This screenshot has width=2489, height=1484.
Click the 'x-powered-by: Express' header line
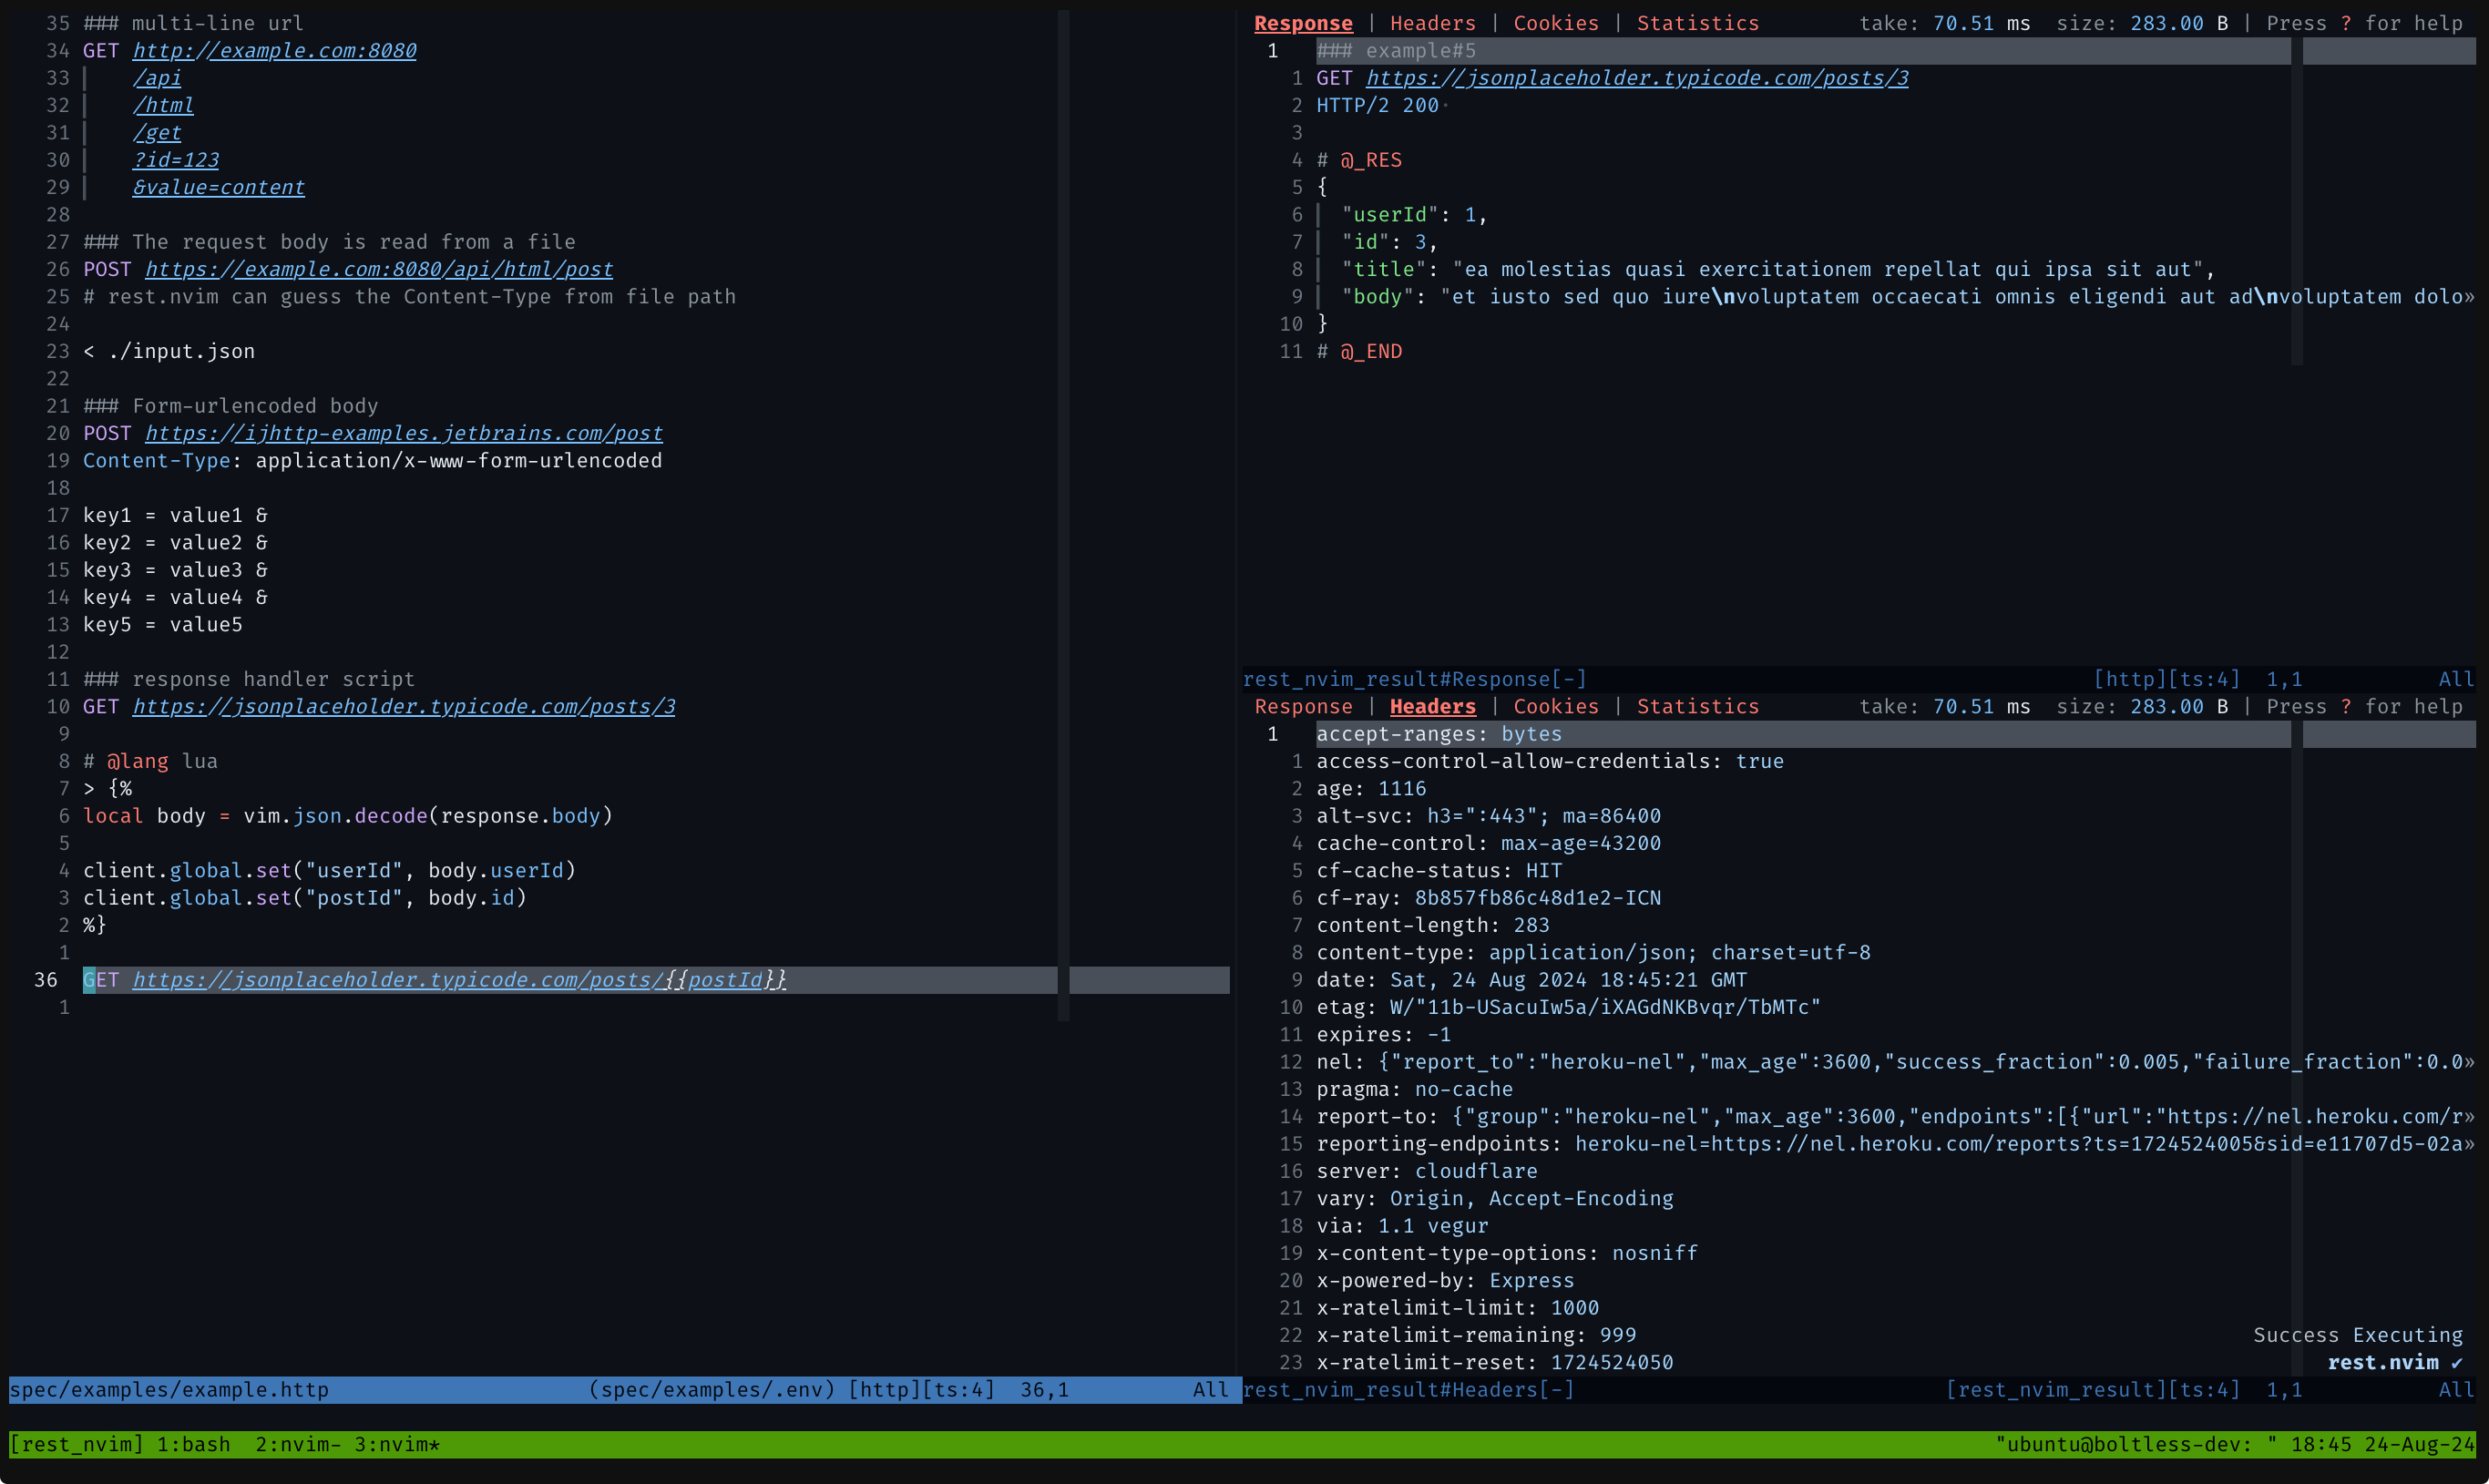pos(1445,1280)
